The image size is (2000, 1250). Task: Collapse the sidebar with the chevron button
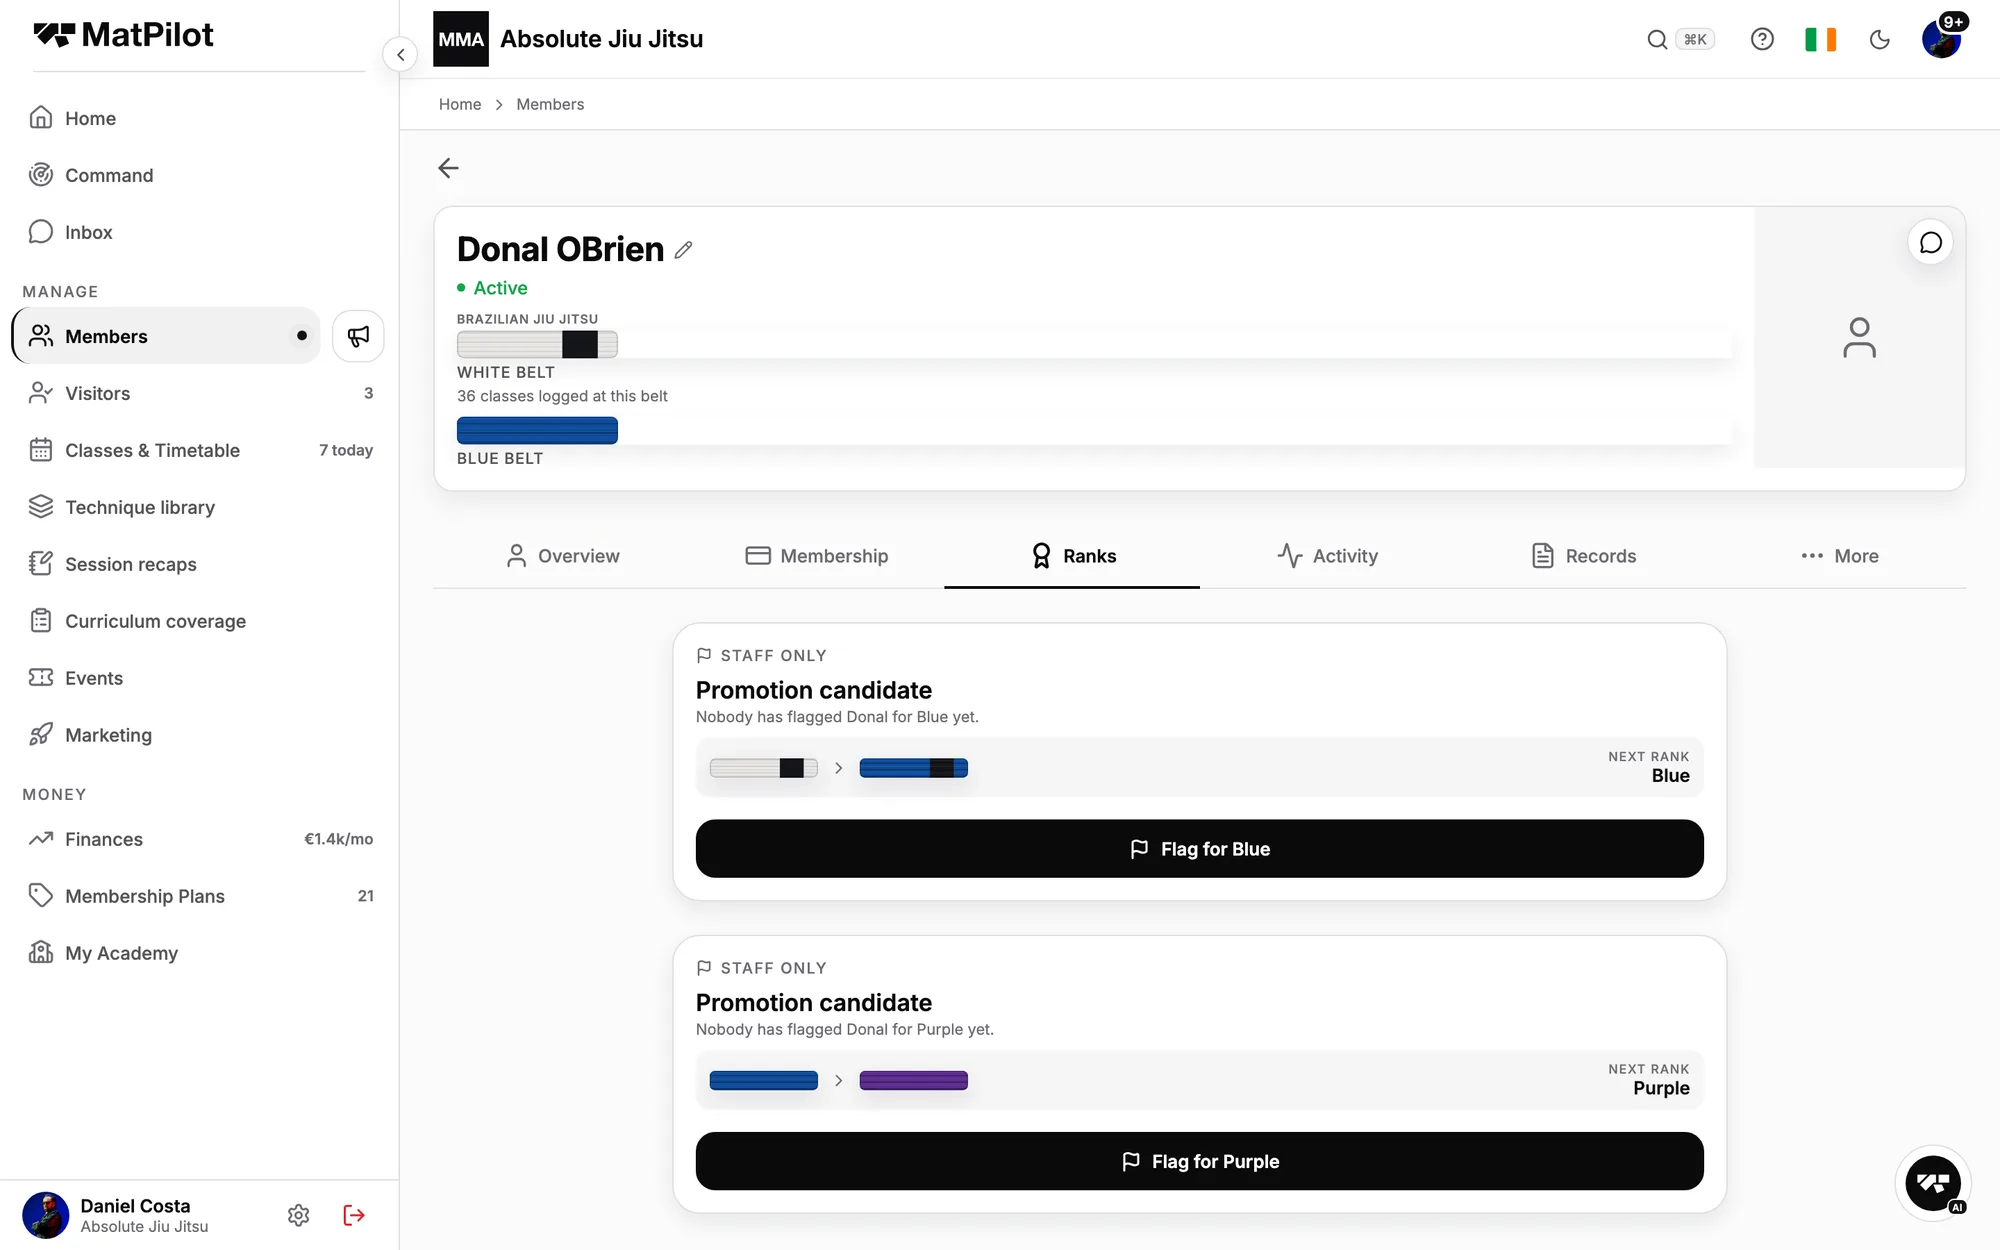click(400, 54)
